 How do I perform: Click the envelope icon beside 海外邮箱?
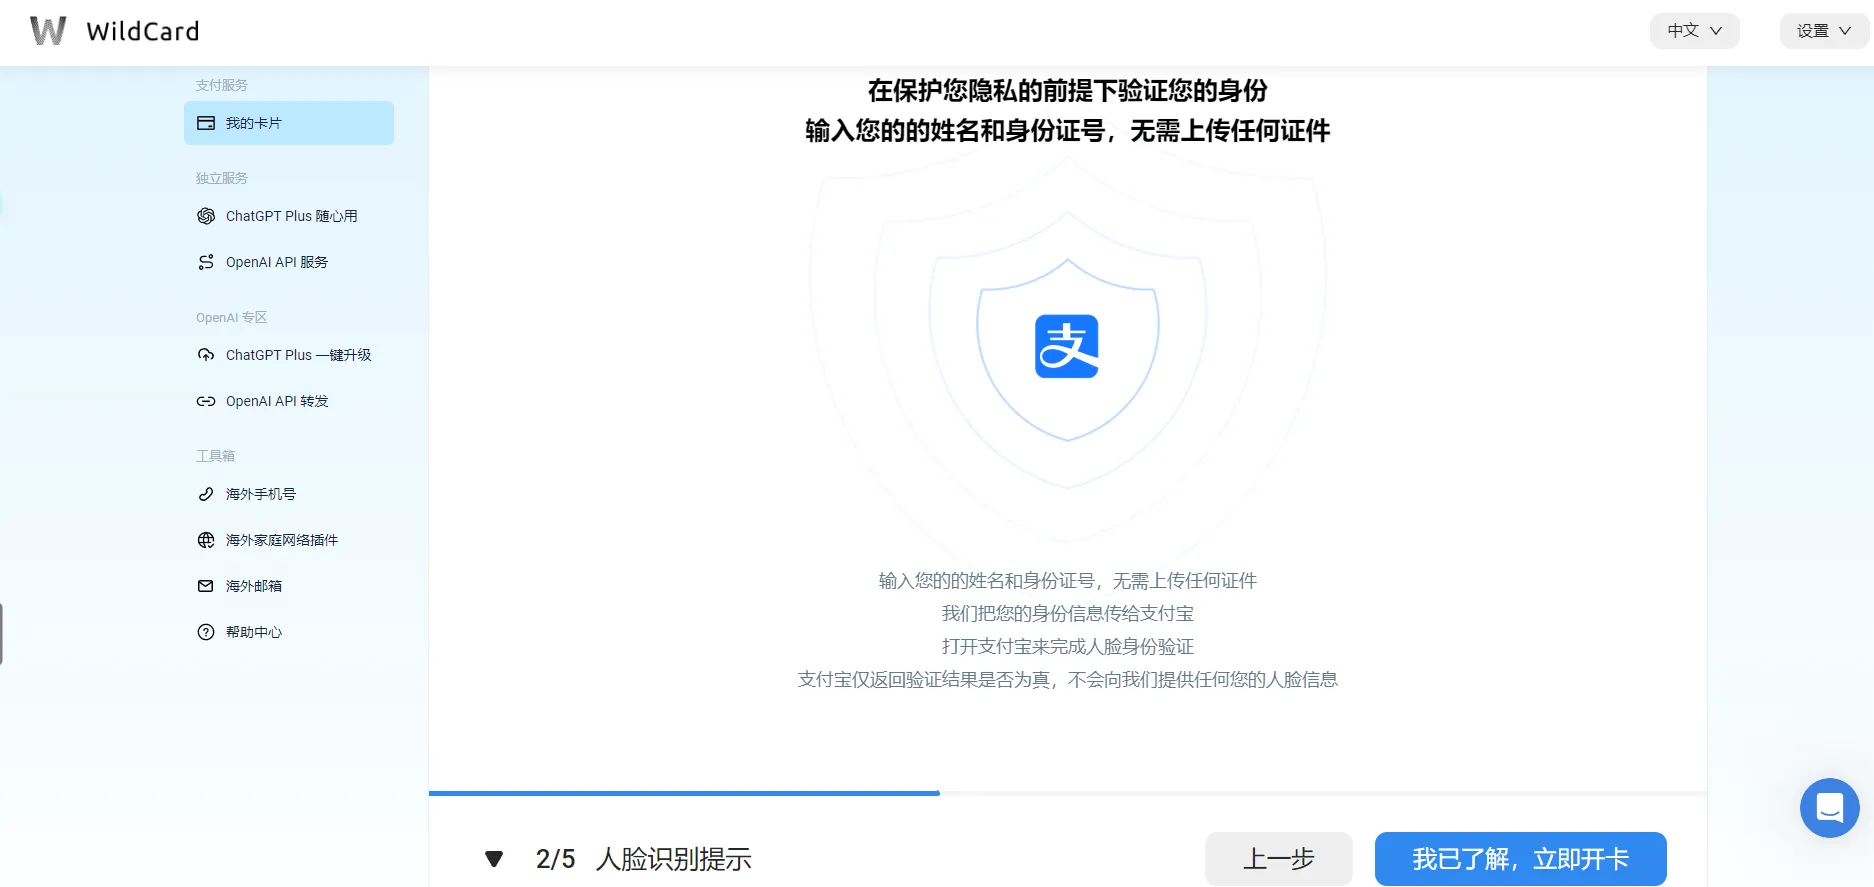[x=206, y=586]
